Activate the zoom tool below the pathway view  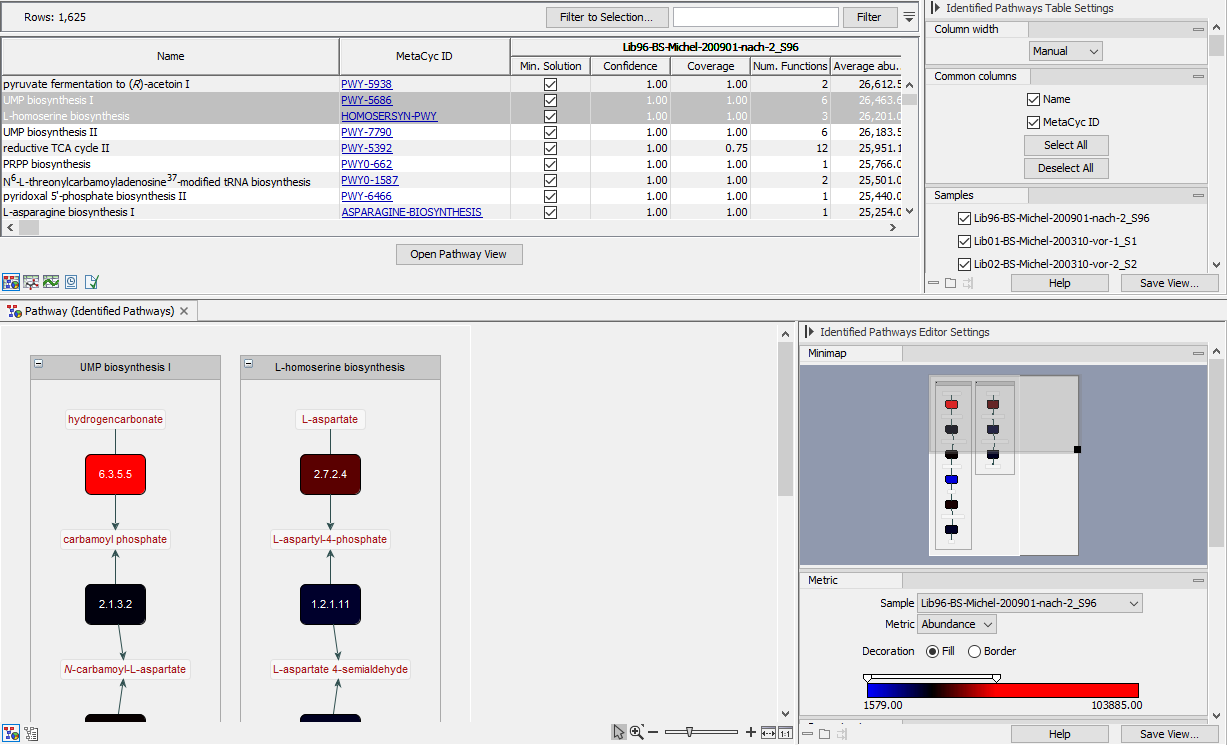tap(636, 732)
